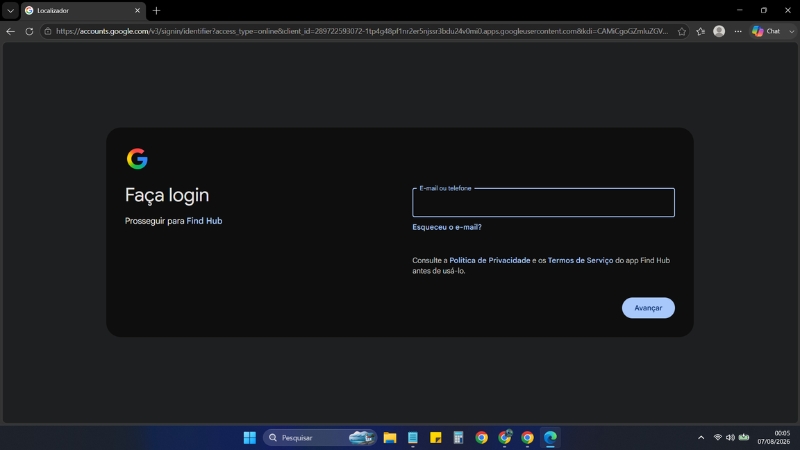This screenshot has height=450, width=800.
Task: Bookmark this page with the star icon
Action: (x=682, y=31)
